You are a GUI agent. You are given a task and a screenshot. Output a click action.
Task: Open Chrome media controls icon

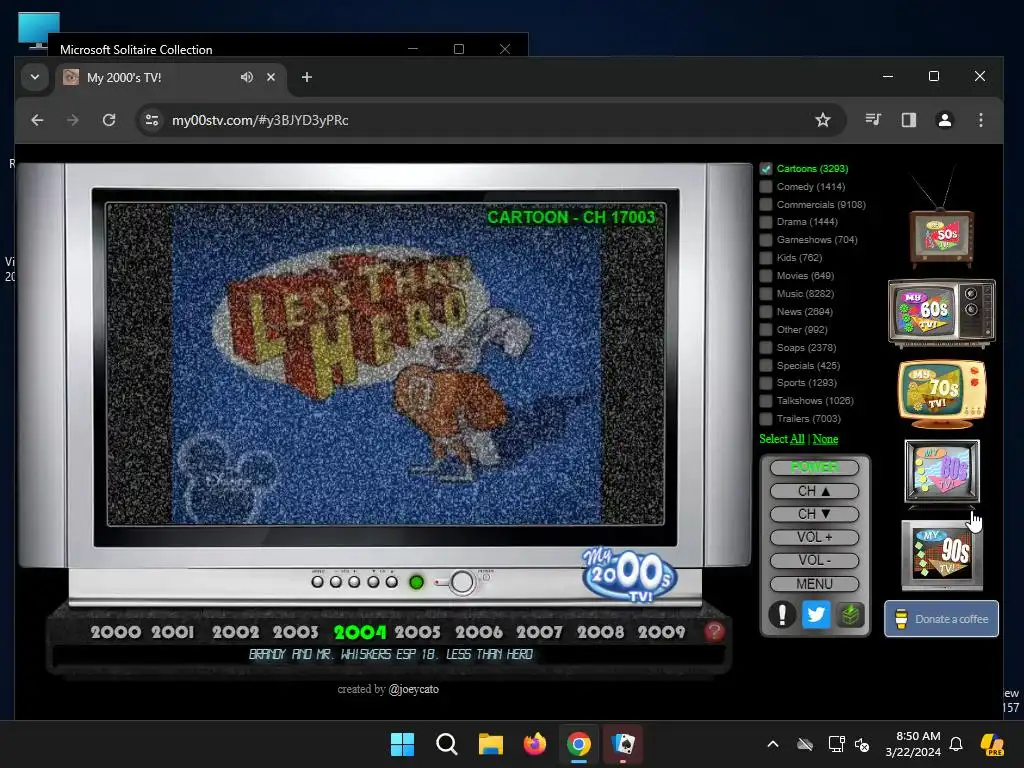(872, 120)
